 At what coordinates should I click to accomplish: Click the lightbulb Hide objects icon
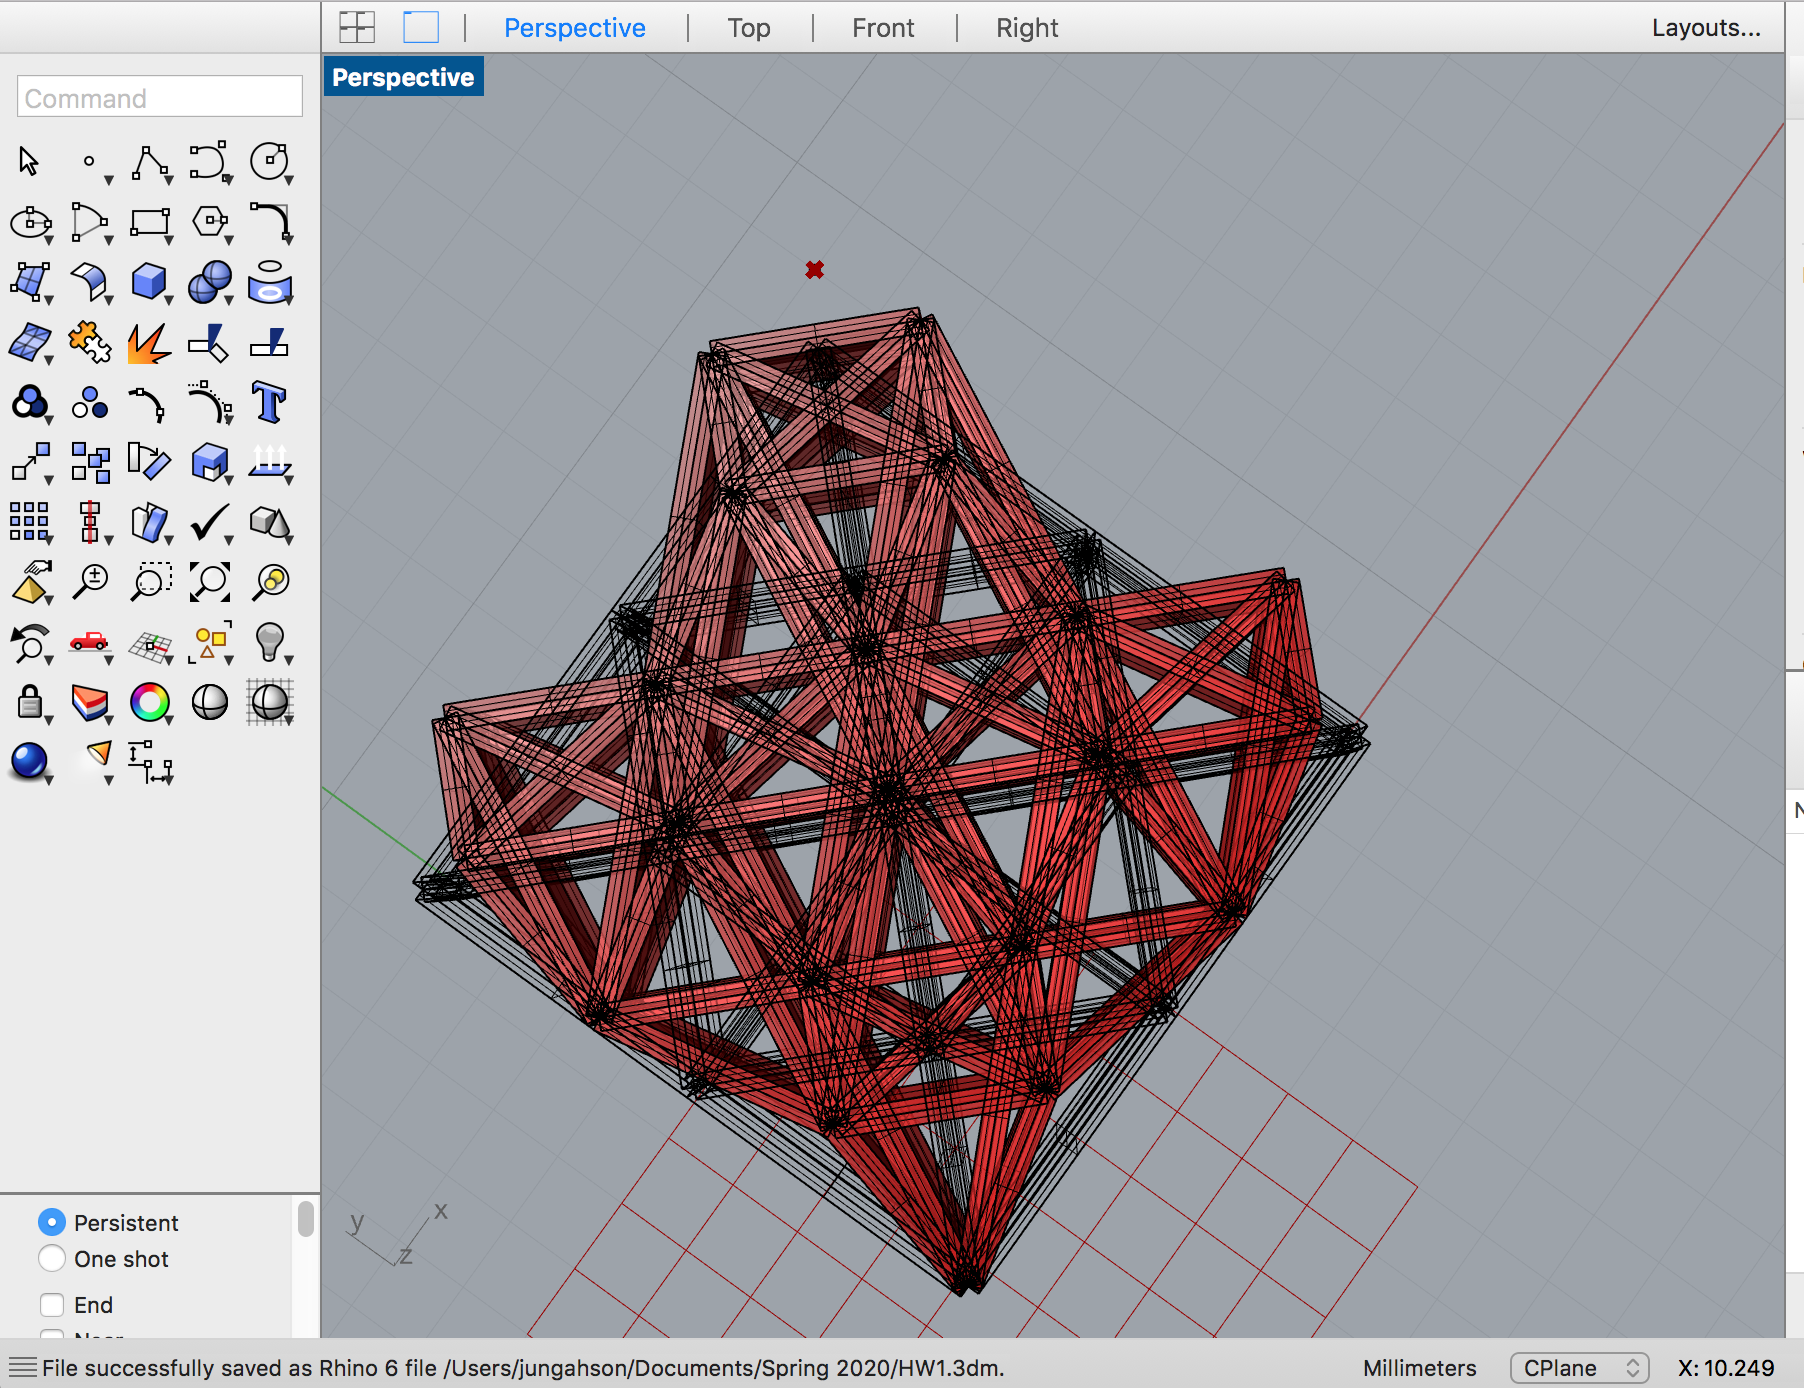click(x=269, y=641)
